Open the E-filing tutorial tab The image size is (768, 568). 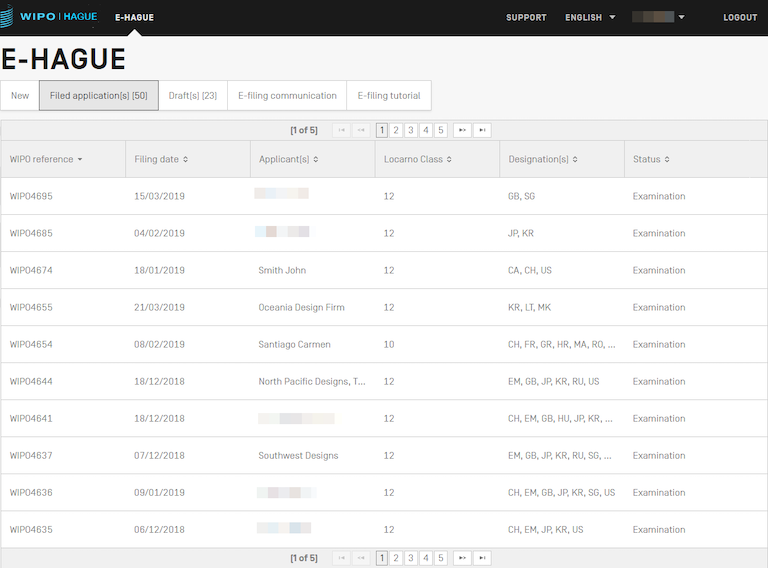point(389,96)
